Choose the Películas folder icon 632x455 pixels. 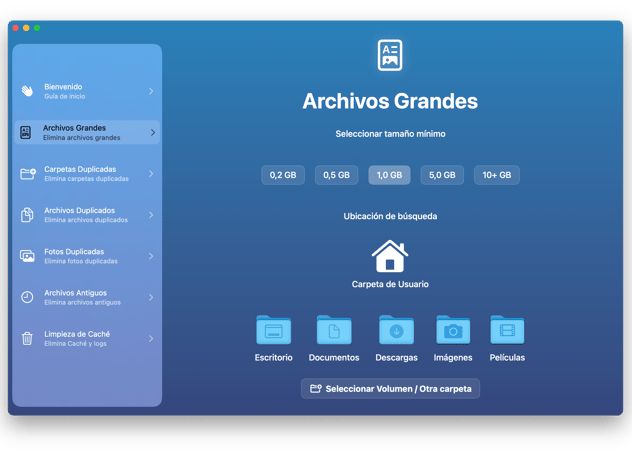pos(507,330)
